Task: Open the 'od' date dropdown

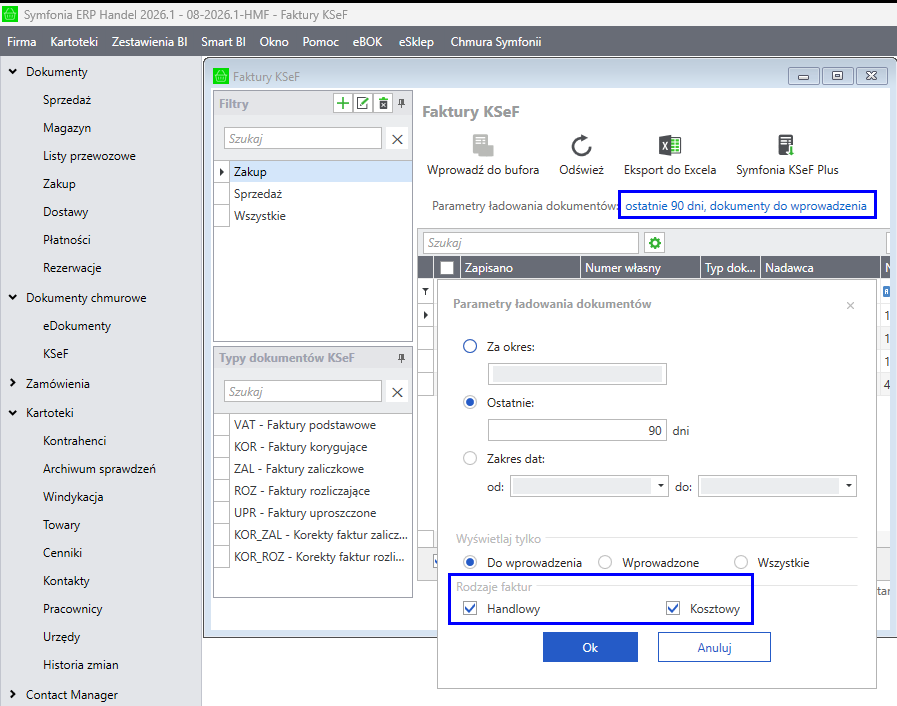Action: (x=661, y=487)
